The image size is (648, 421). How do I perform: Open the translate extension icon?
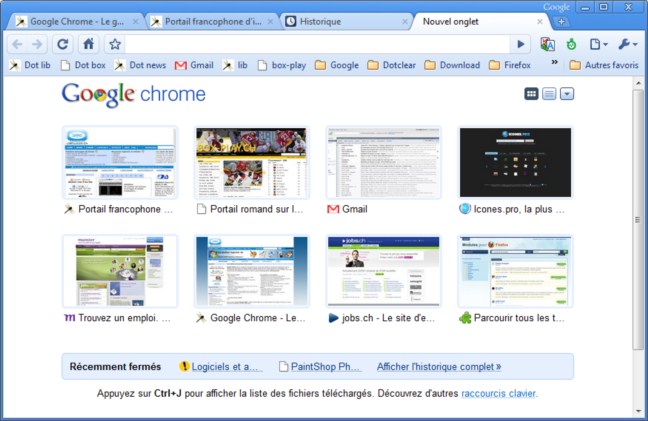click(x=548, y=44)
